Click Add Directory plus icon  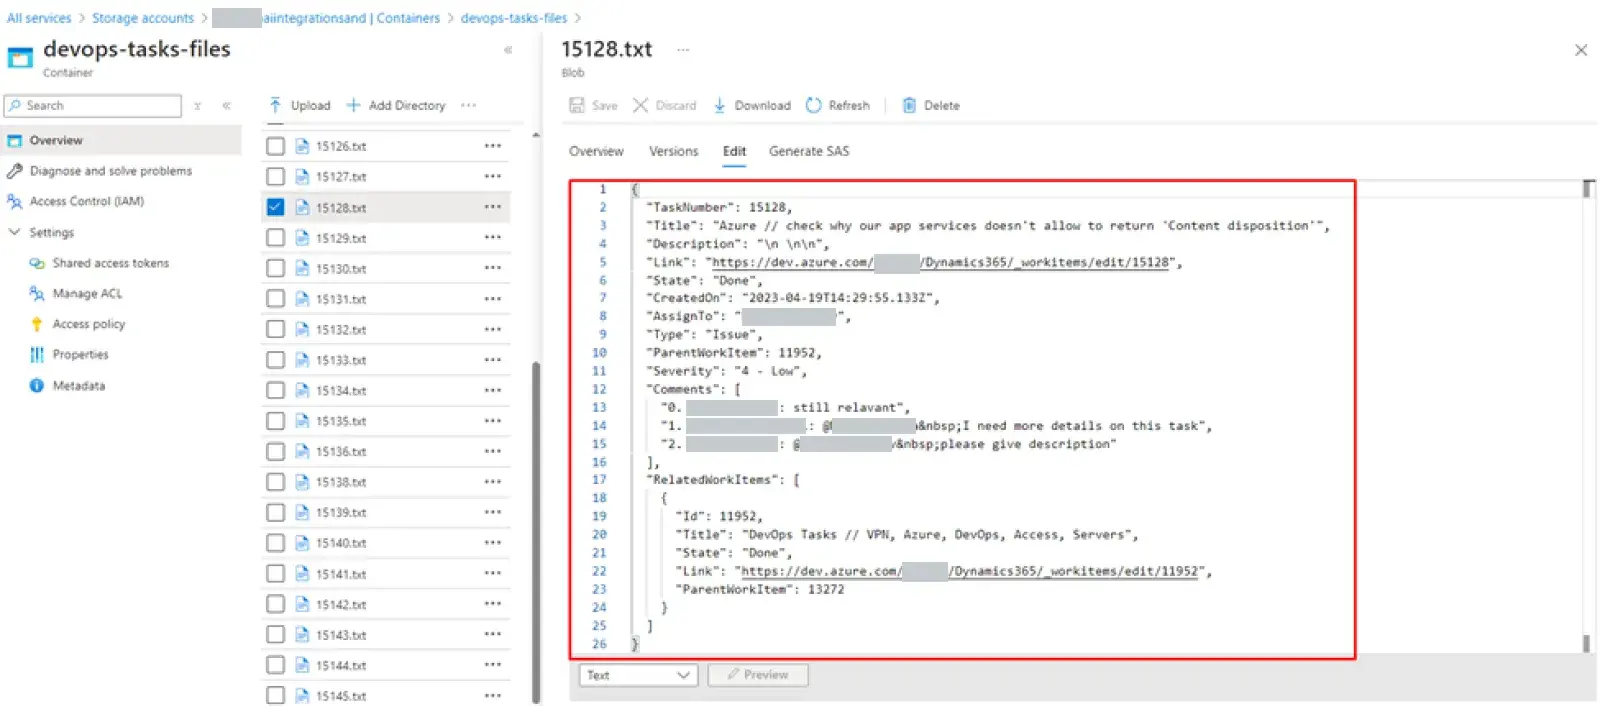point(353,105)
